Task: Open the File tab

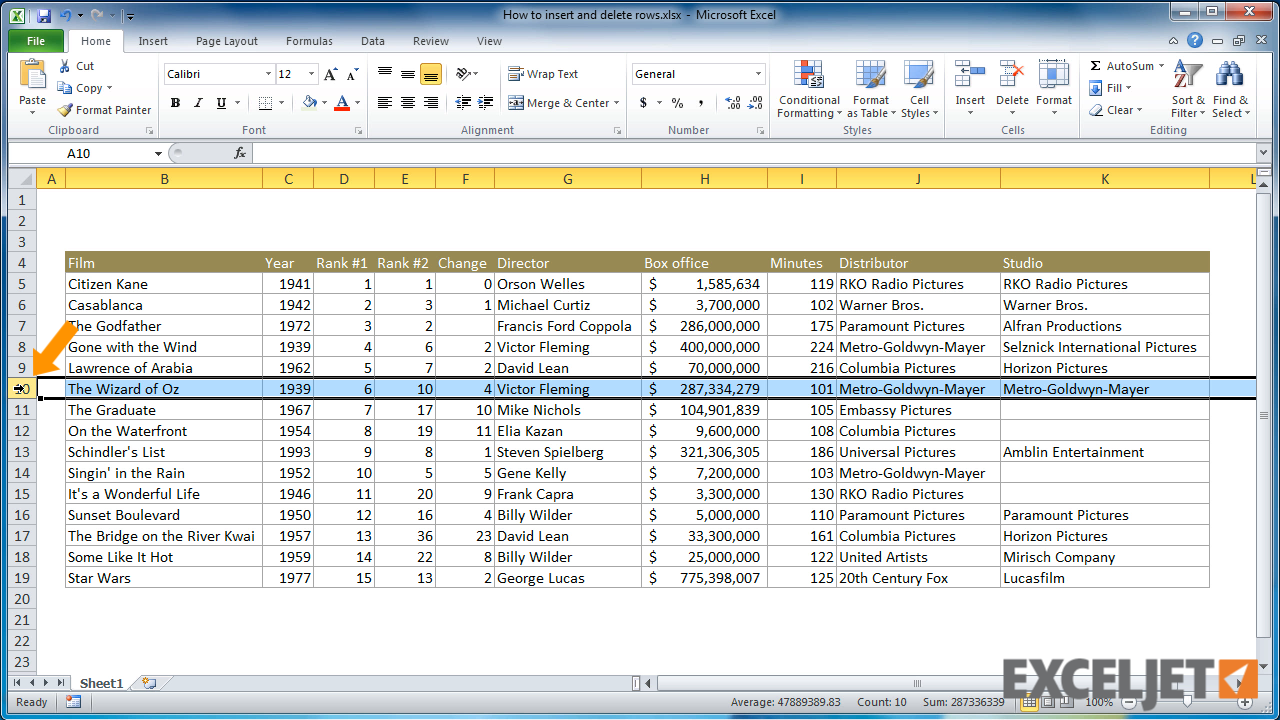Action: pos(36,41)
